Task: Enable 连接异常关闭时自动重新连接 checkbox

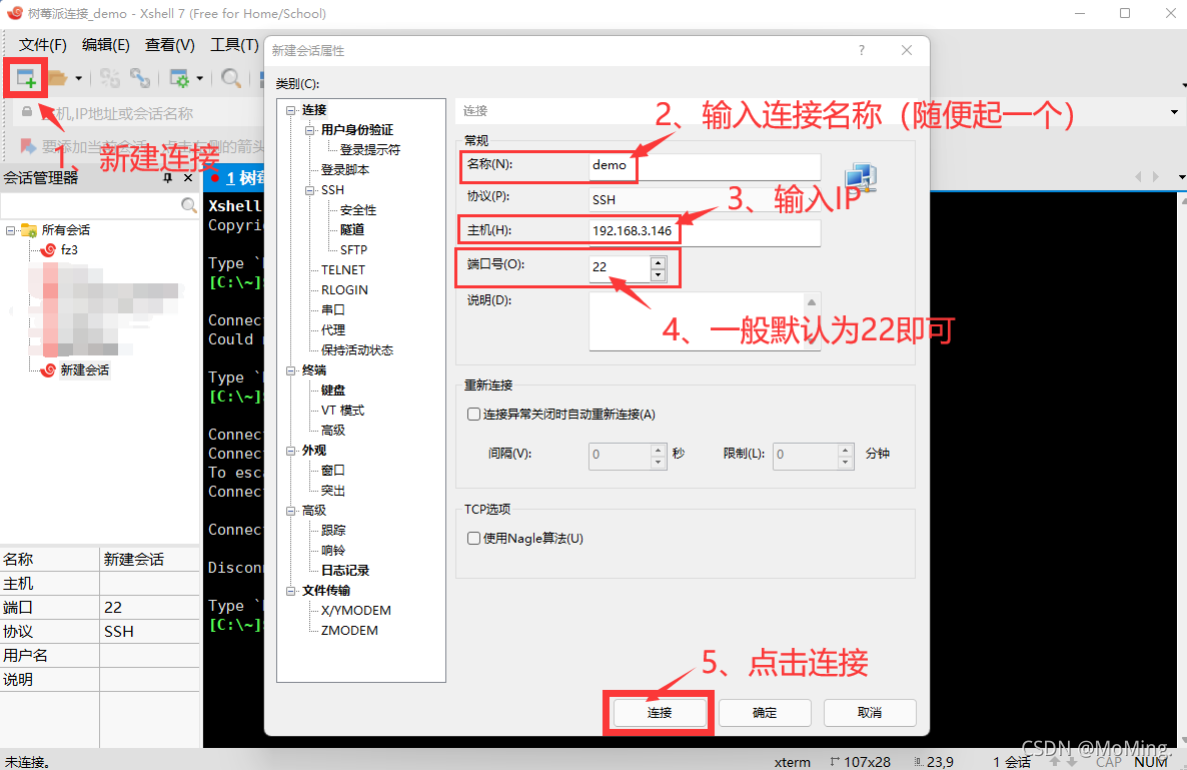Action: tap(474, 414)
